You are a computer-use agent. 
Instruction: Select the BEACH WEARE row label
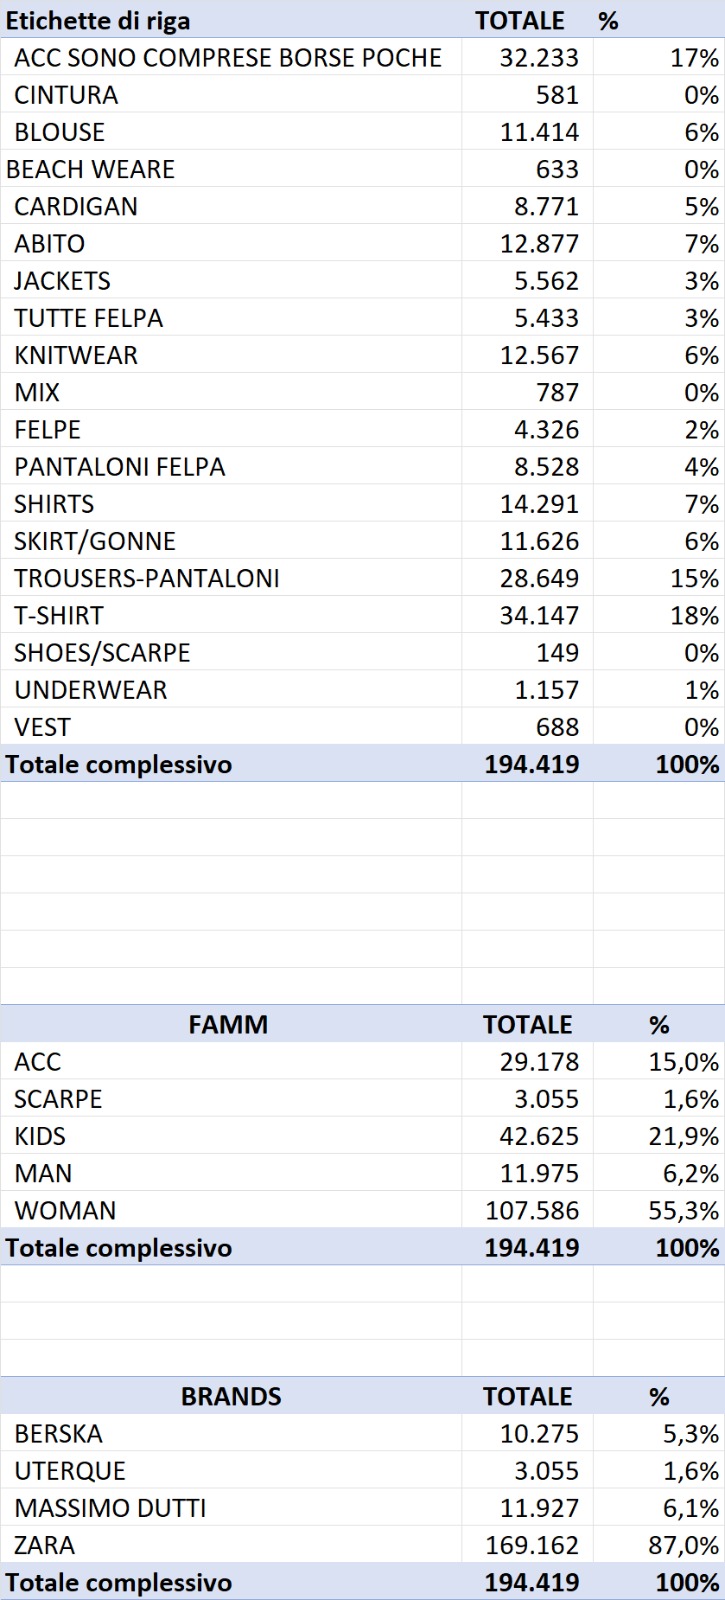click(90, 169)
